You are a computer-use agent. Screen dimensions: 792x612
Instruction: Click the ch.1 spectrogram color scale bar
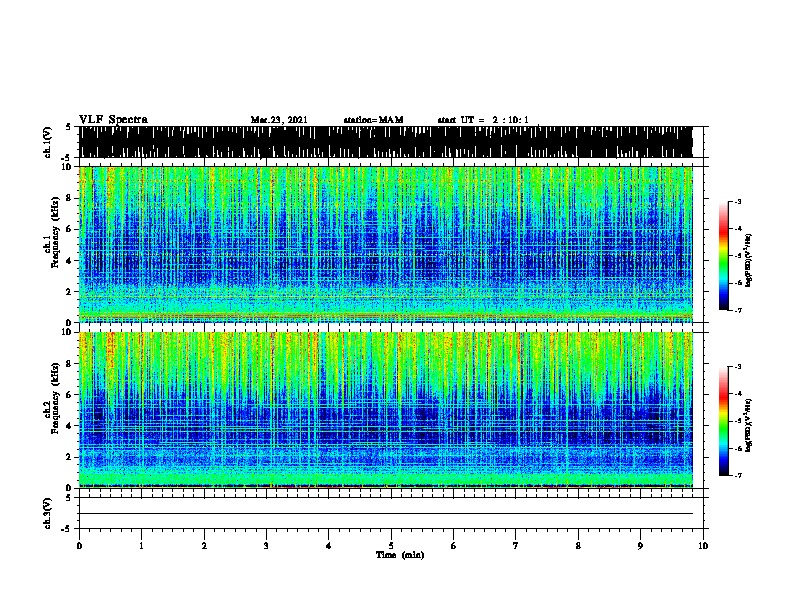[724, 256]
